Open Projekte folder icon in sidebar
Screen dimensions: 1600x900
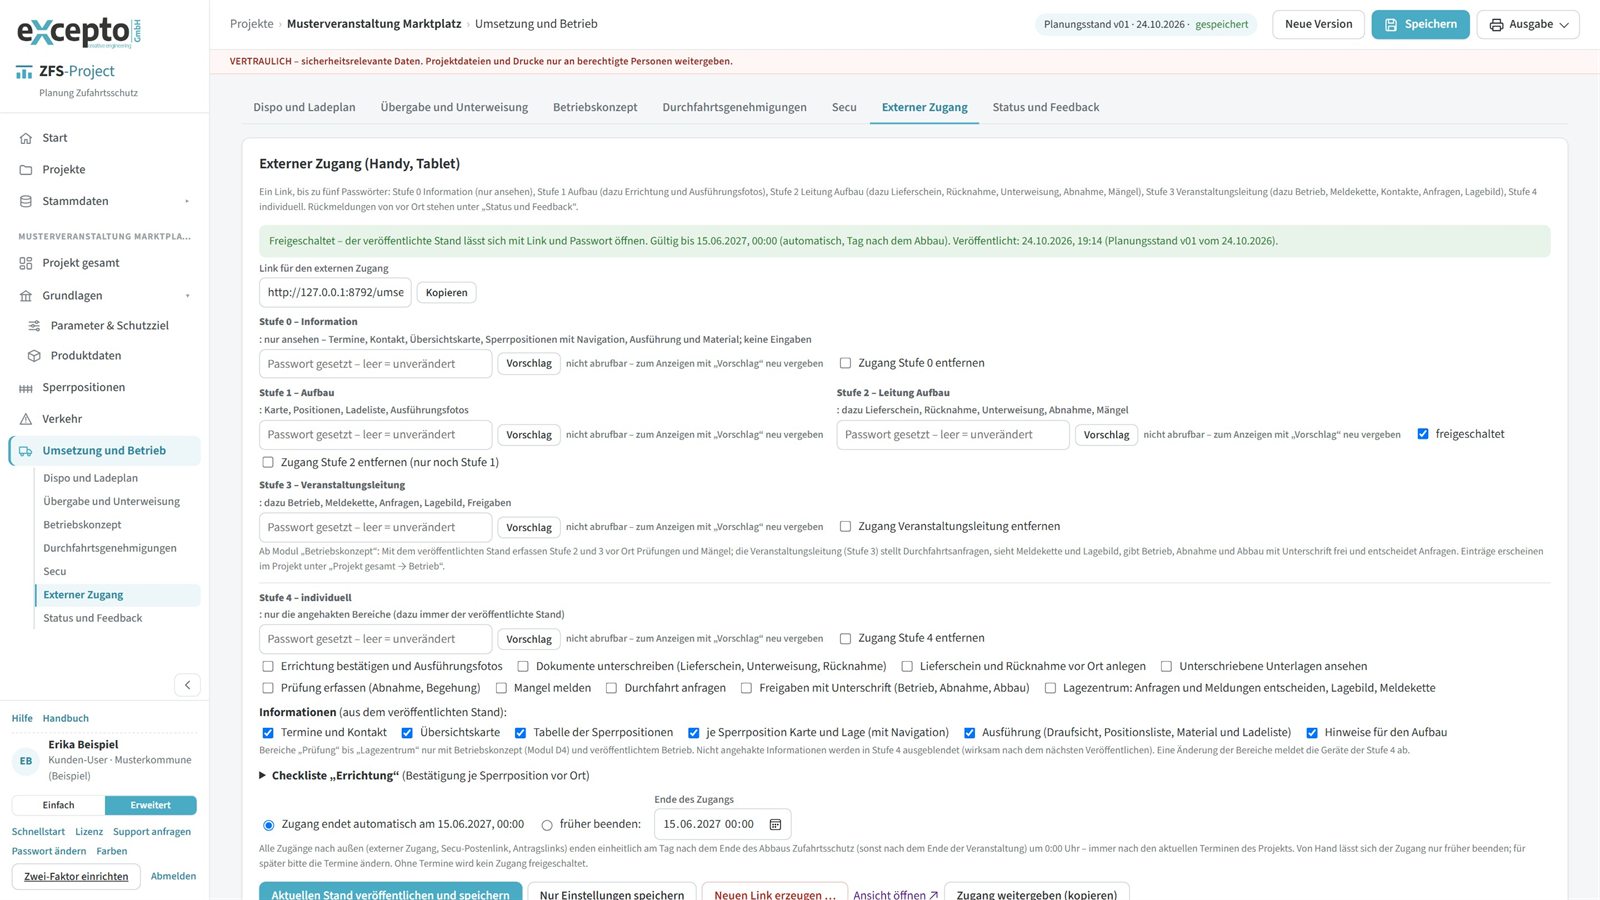26,170
